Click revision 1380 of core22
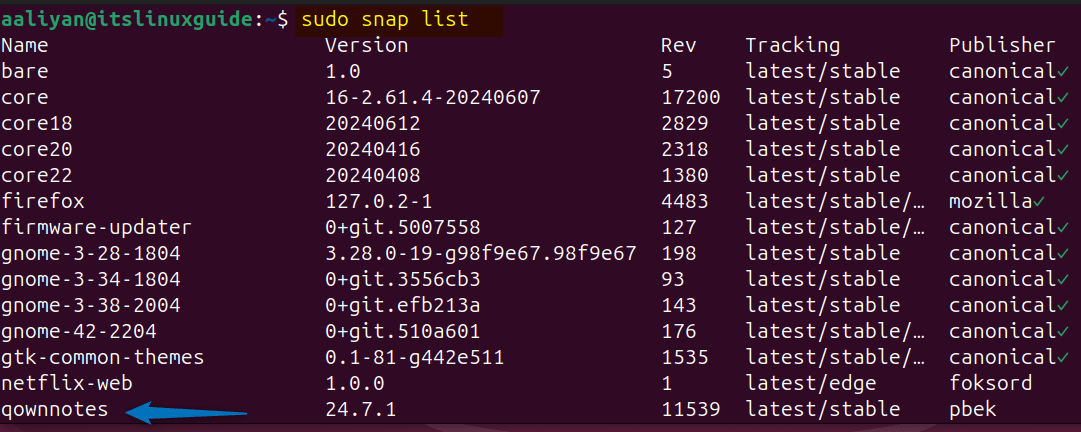The image size is (1081, 432). point(684,176)
